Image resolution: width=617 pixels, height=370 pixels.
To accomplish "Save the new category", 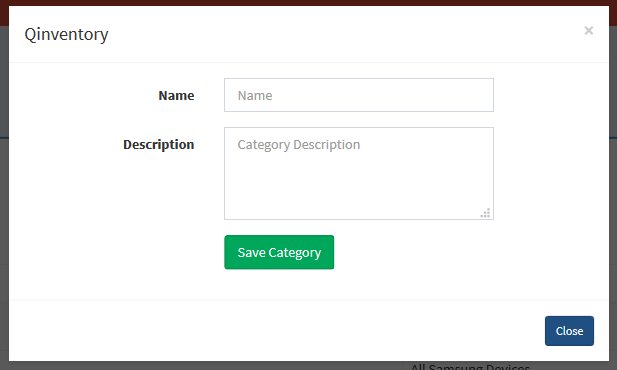I will point(279,252).
